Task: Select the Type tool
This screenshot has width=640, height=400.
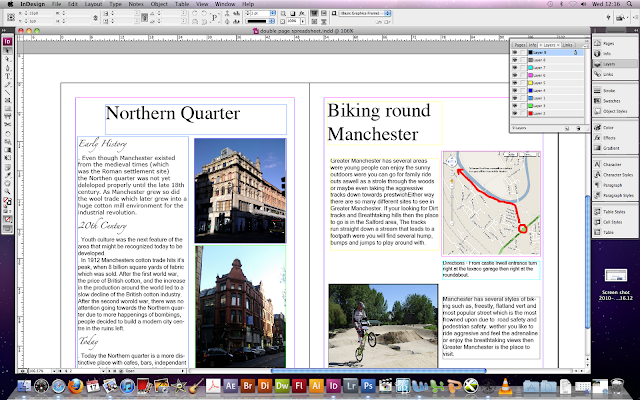Action: 7,76
